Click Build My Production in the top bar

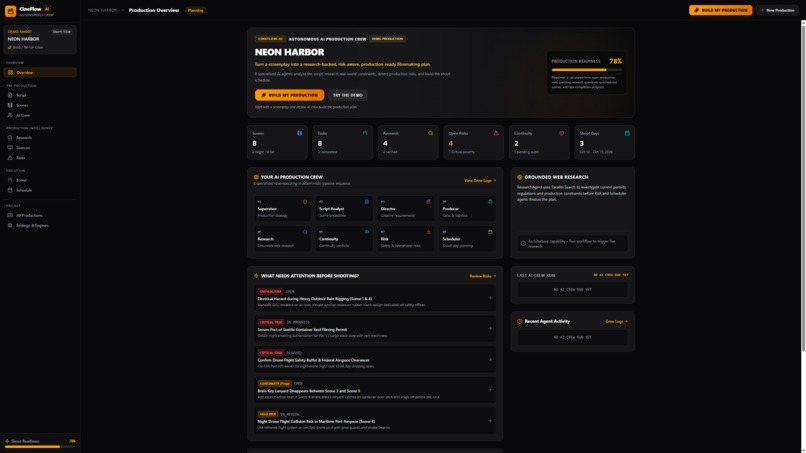(720, 10)
